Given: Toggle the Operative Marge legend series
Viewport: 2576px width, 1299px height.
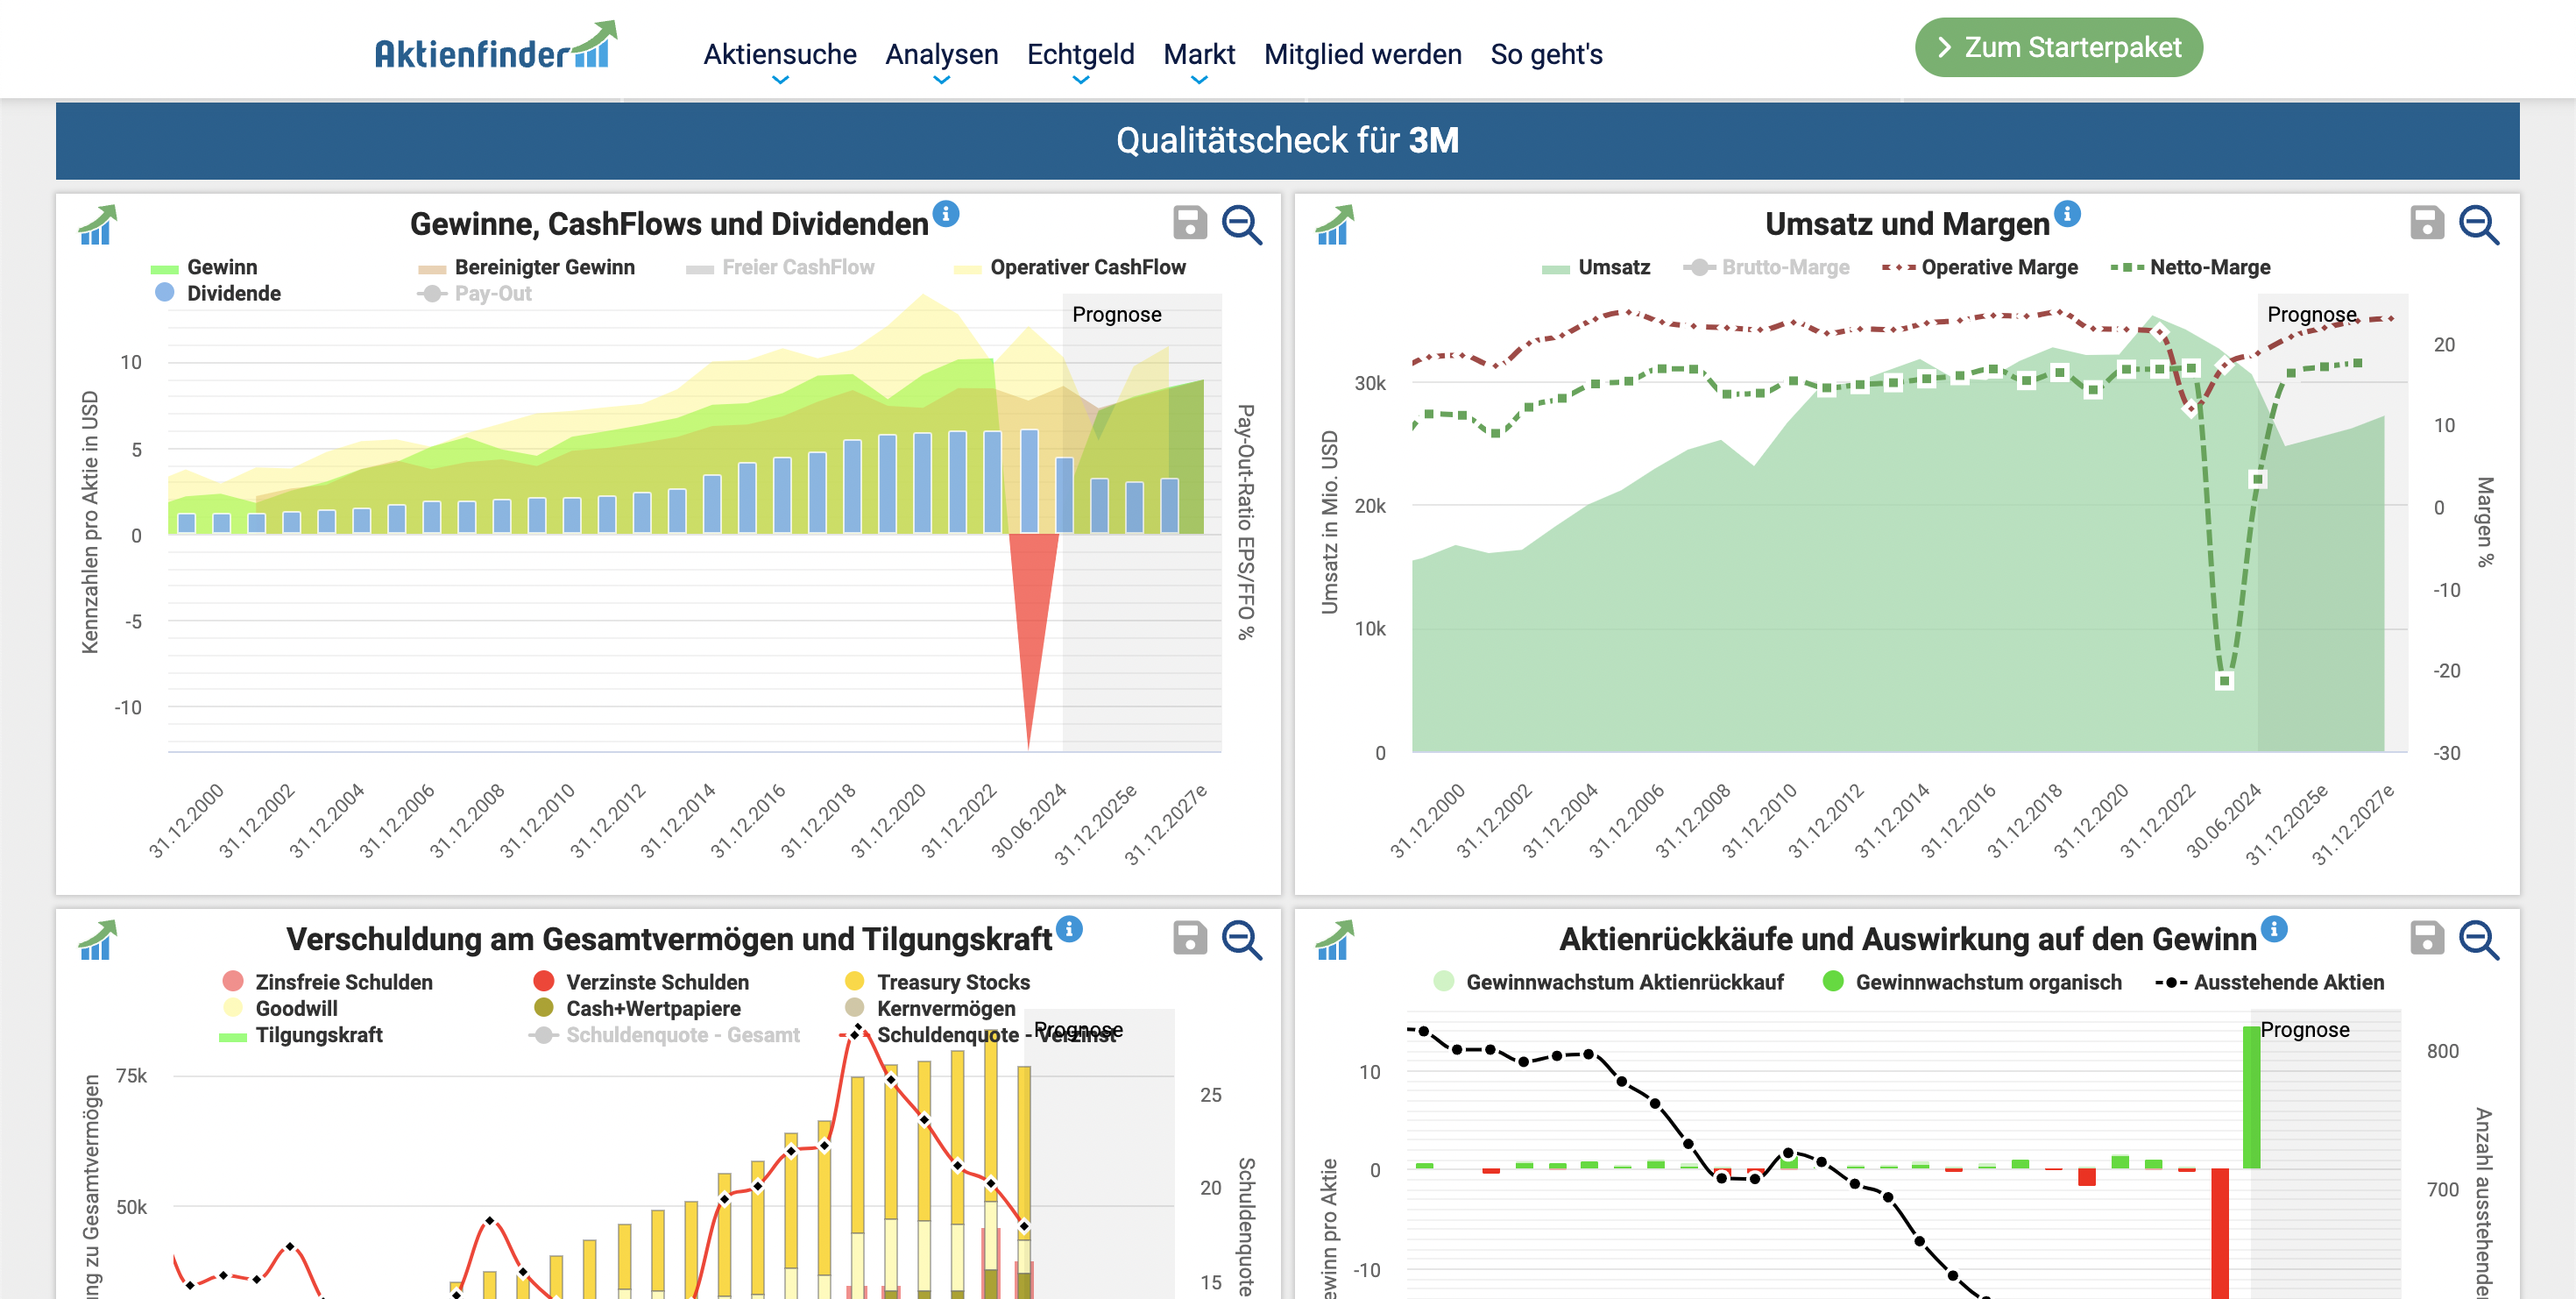Looking at the screenshot, I should (1980, 267).
